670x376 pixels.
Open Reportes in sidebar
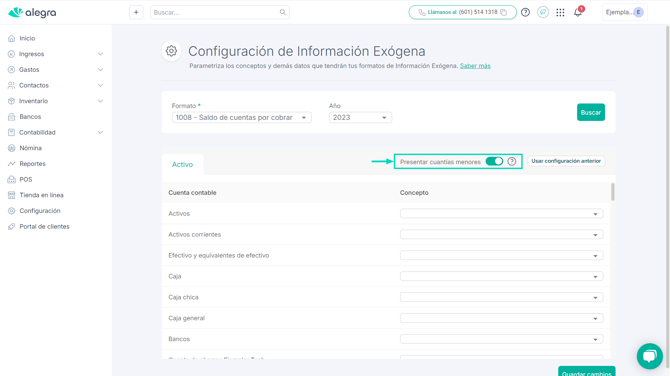[x=32, y=164]
